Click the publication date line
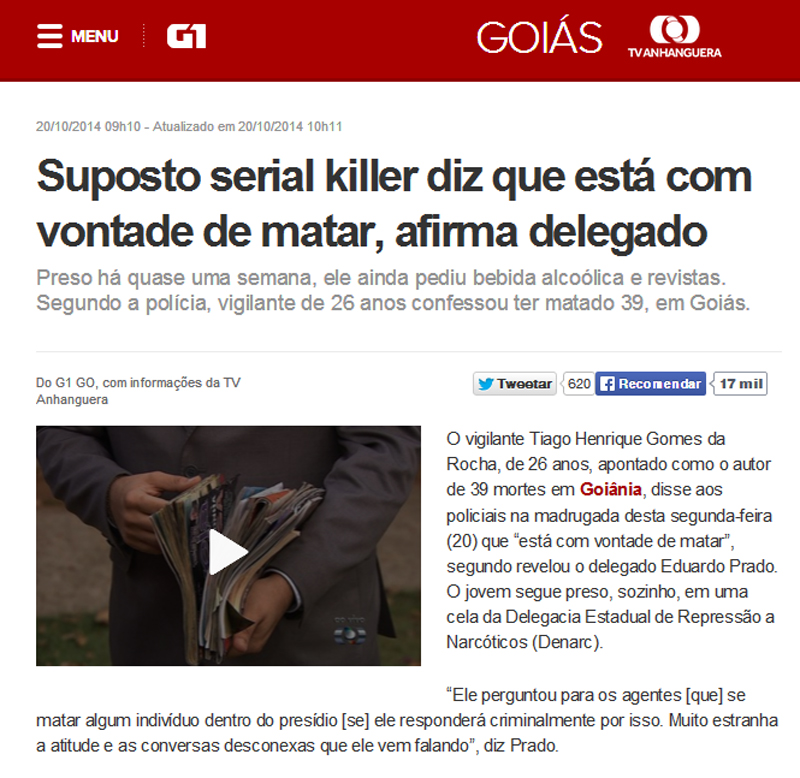The height and width of the screenshot is (778, 800). point(189,127)
